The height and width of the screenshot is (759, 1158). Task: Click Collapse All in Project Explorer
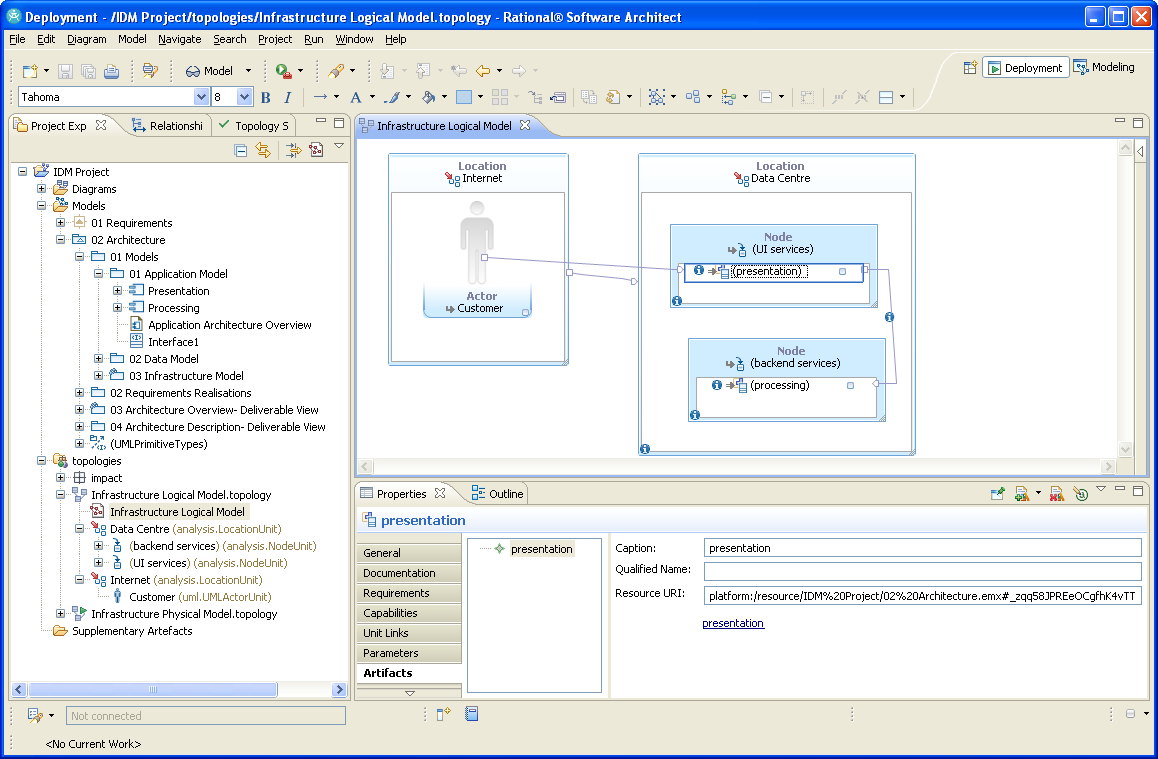tap(241, 151)
